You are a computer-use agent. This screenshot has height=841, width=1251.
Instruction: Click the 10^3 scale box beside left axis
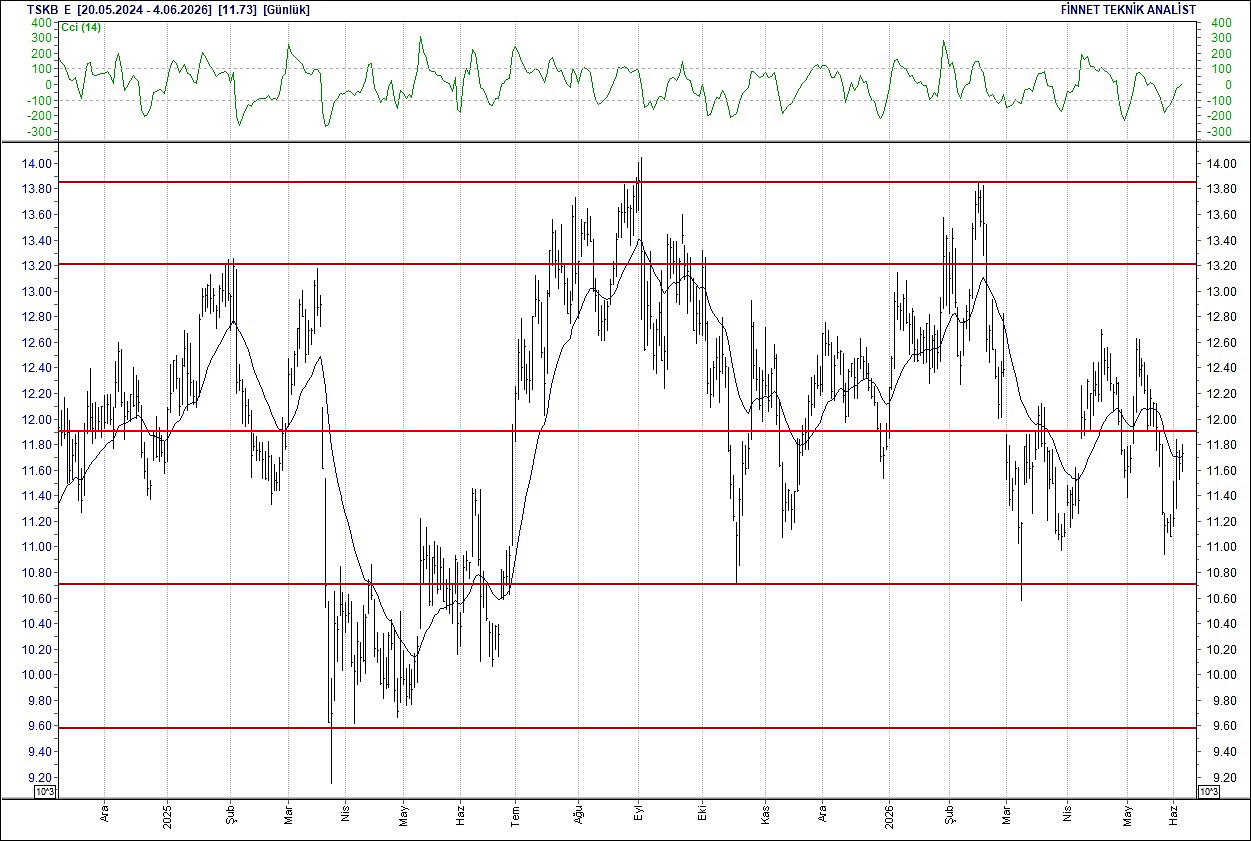45,791
